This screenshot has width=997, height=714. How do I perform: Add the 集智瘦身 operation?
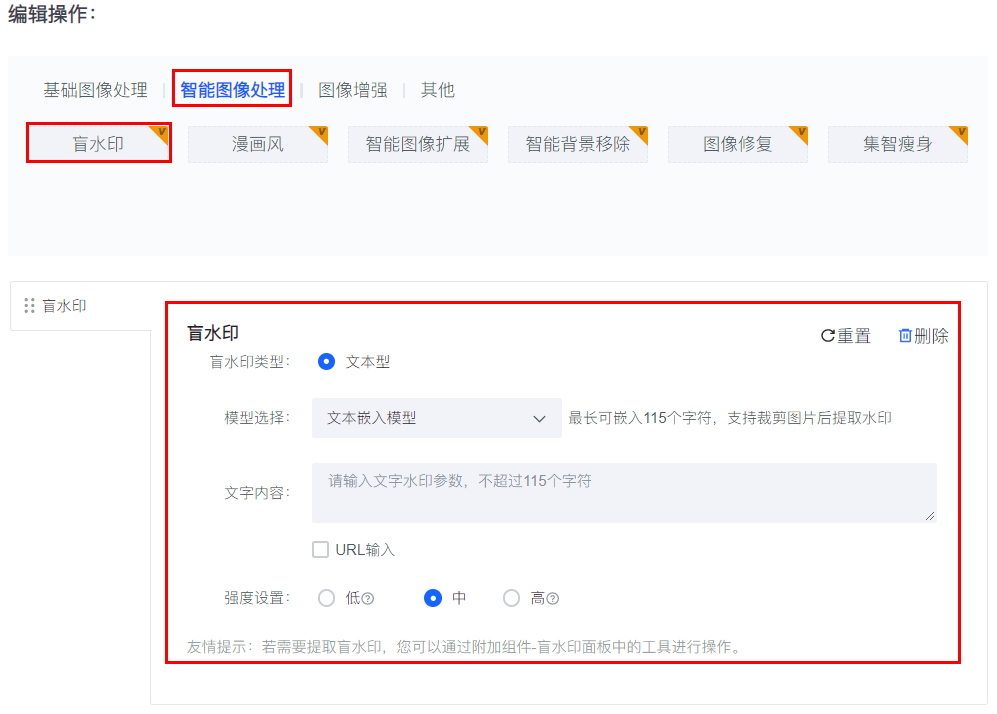click(x=898, y=144)
